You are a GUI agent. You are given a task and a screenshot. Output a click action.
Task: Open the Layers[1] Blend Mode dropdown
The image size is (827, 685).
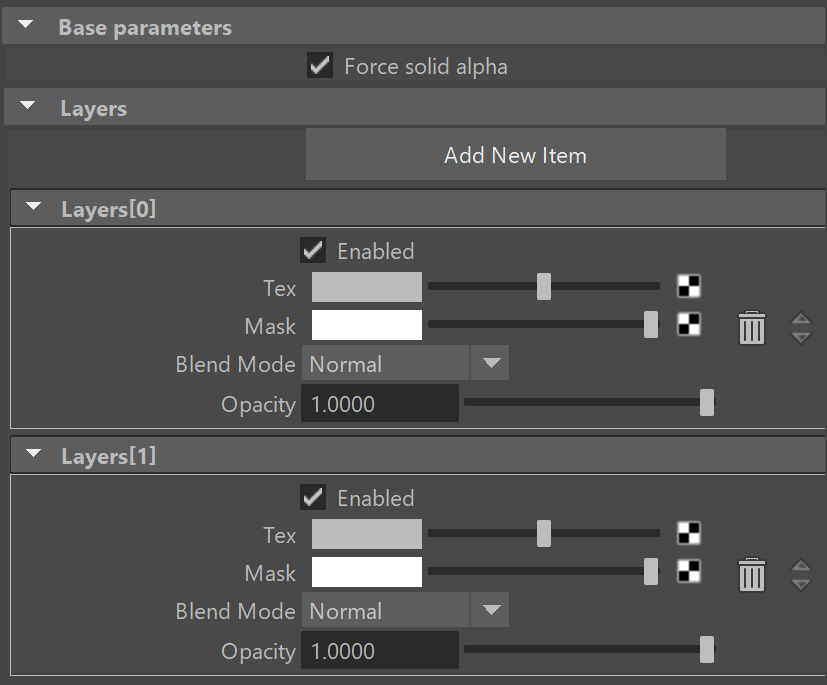pyautogui.click(x=405, y=610)
